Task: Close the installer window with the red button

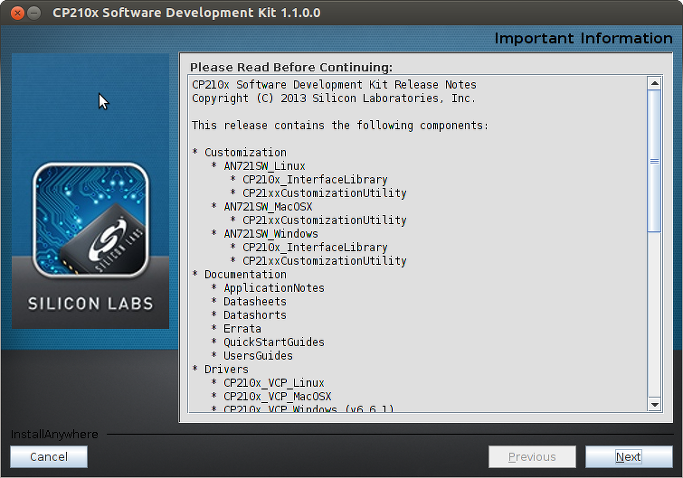Action: pyautogui.click(x=17, y=13)
